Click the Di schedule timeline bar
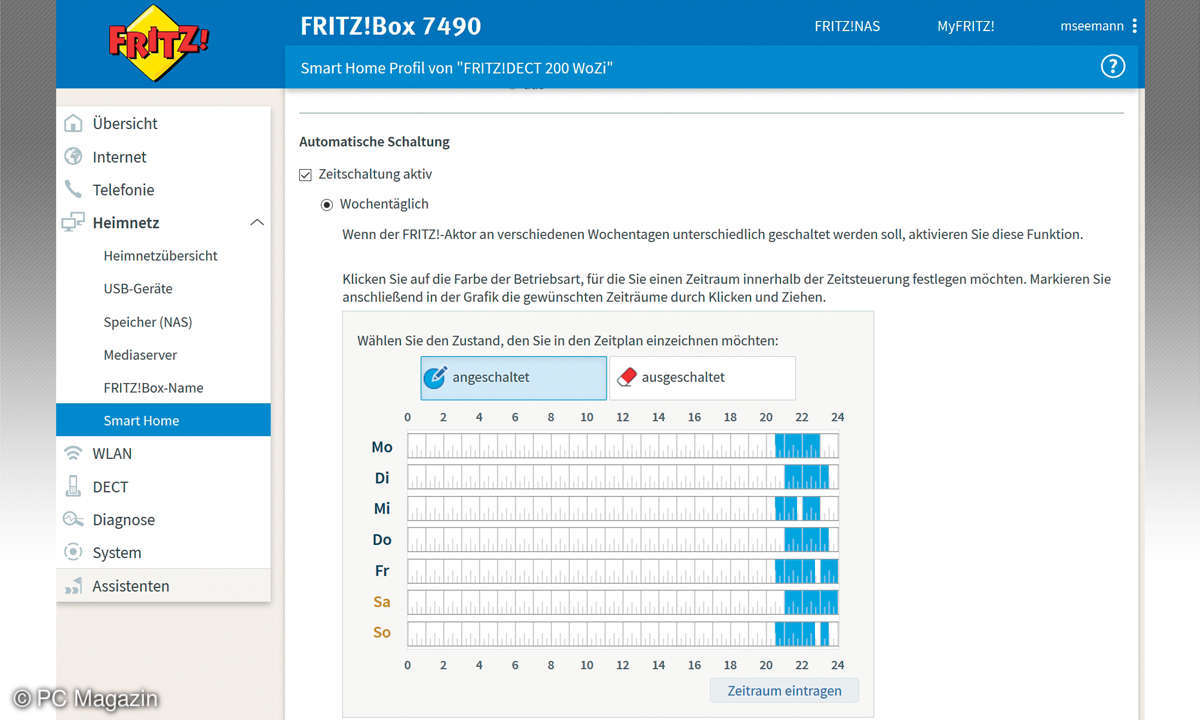The image size is (1200, 720). tap(622, 477)
